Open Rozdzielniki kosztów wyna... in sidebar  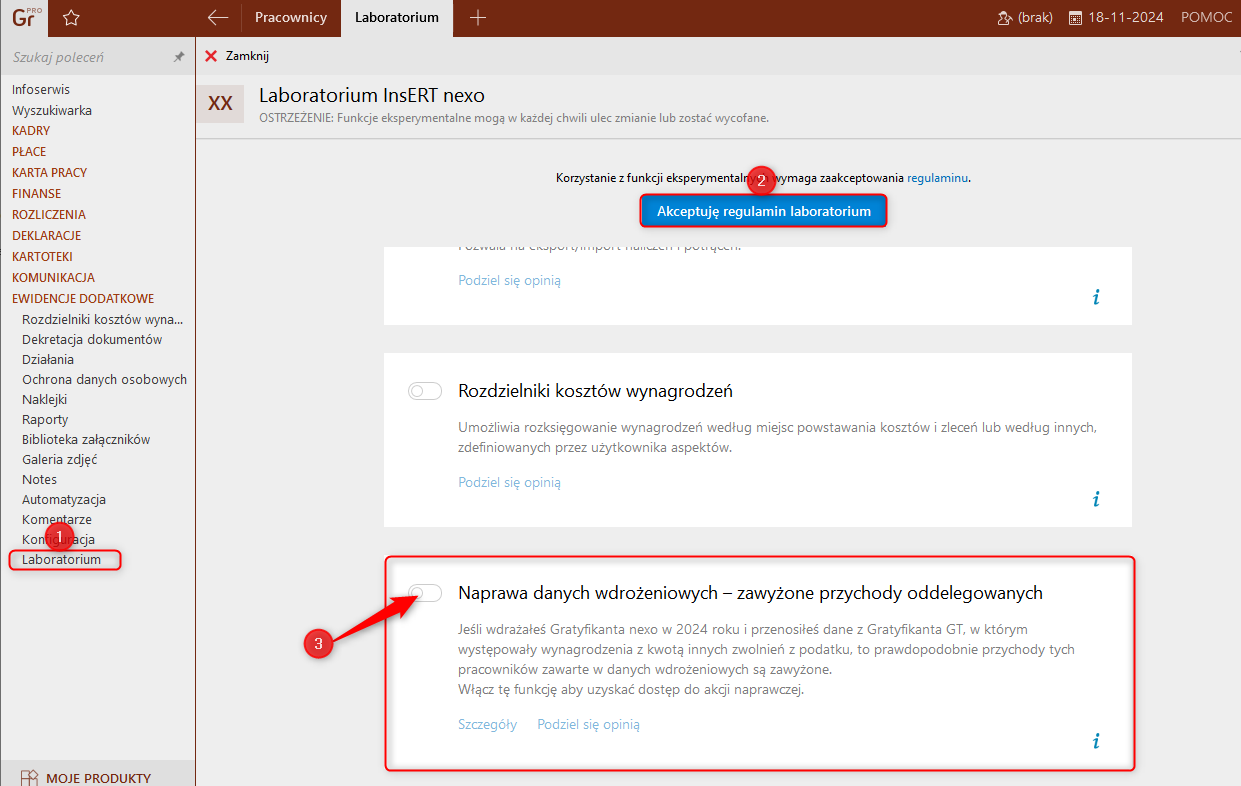pos(102,320)
